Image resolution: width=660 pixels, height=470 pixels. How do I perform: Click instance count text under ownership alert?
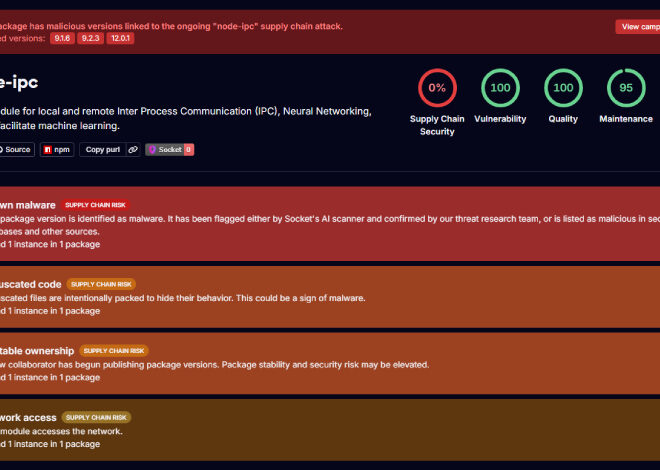pos(50,377)
